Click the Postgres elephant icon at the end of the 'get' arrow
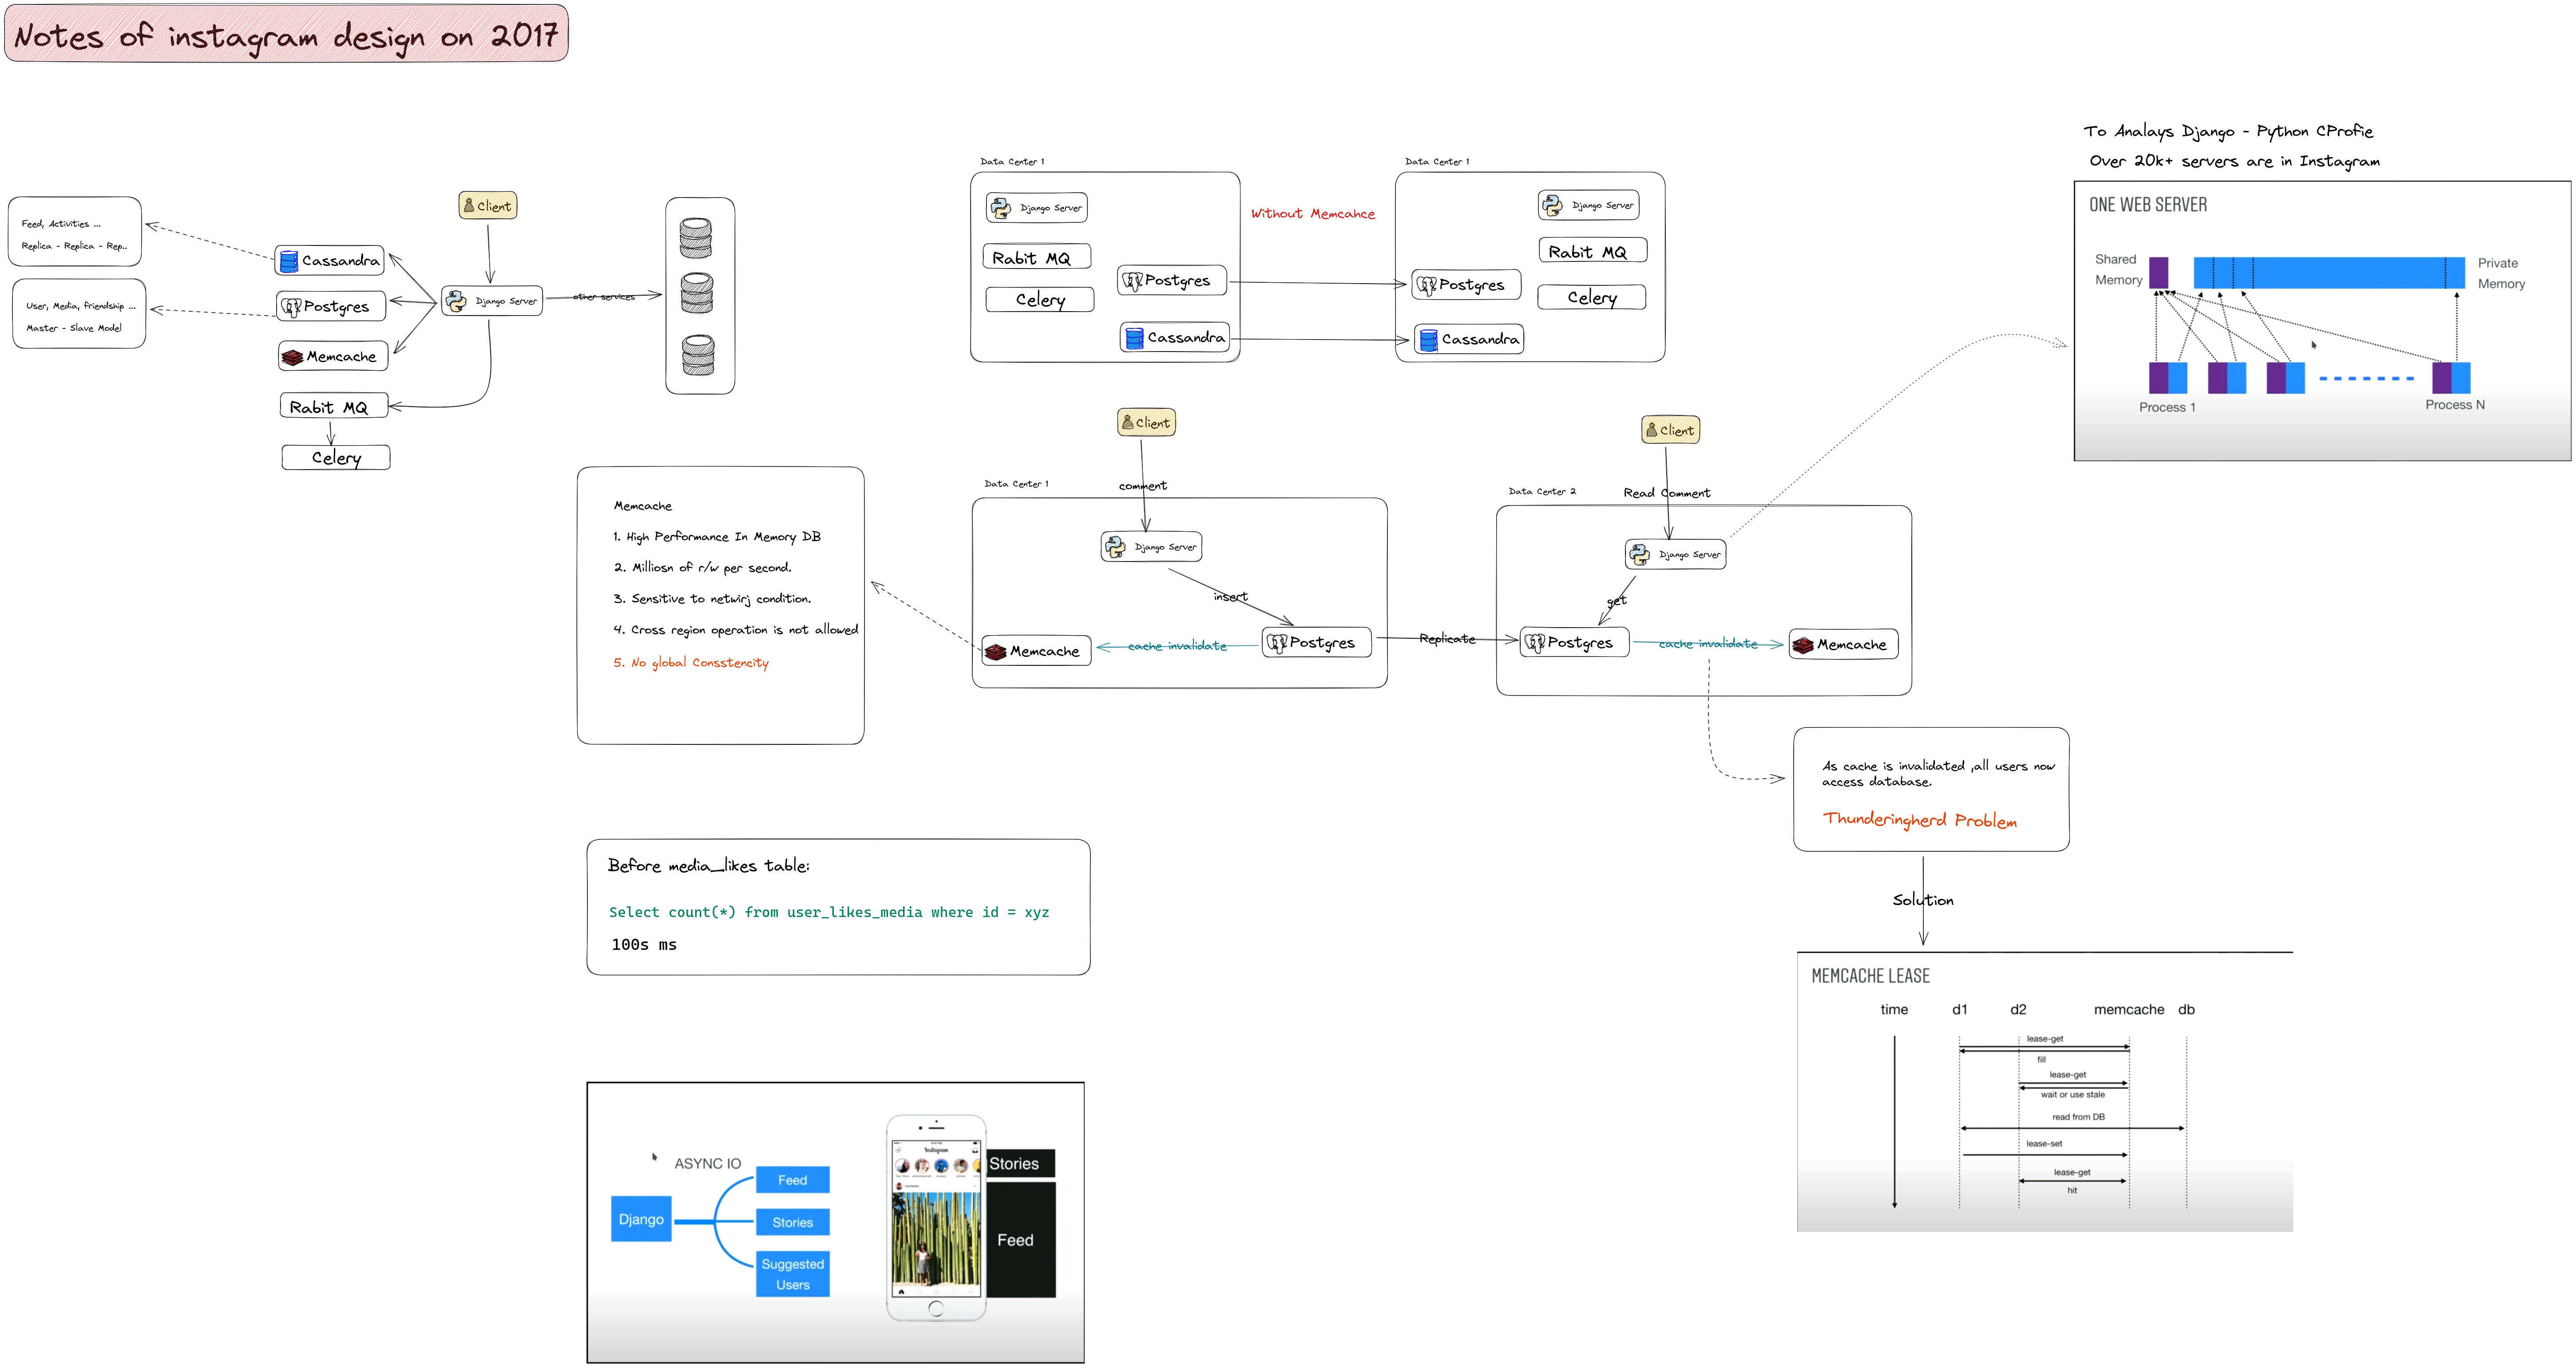 tap(1535, 643)
